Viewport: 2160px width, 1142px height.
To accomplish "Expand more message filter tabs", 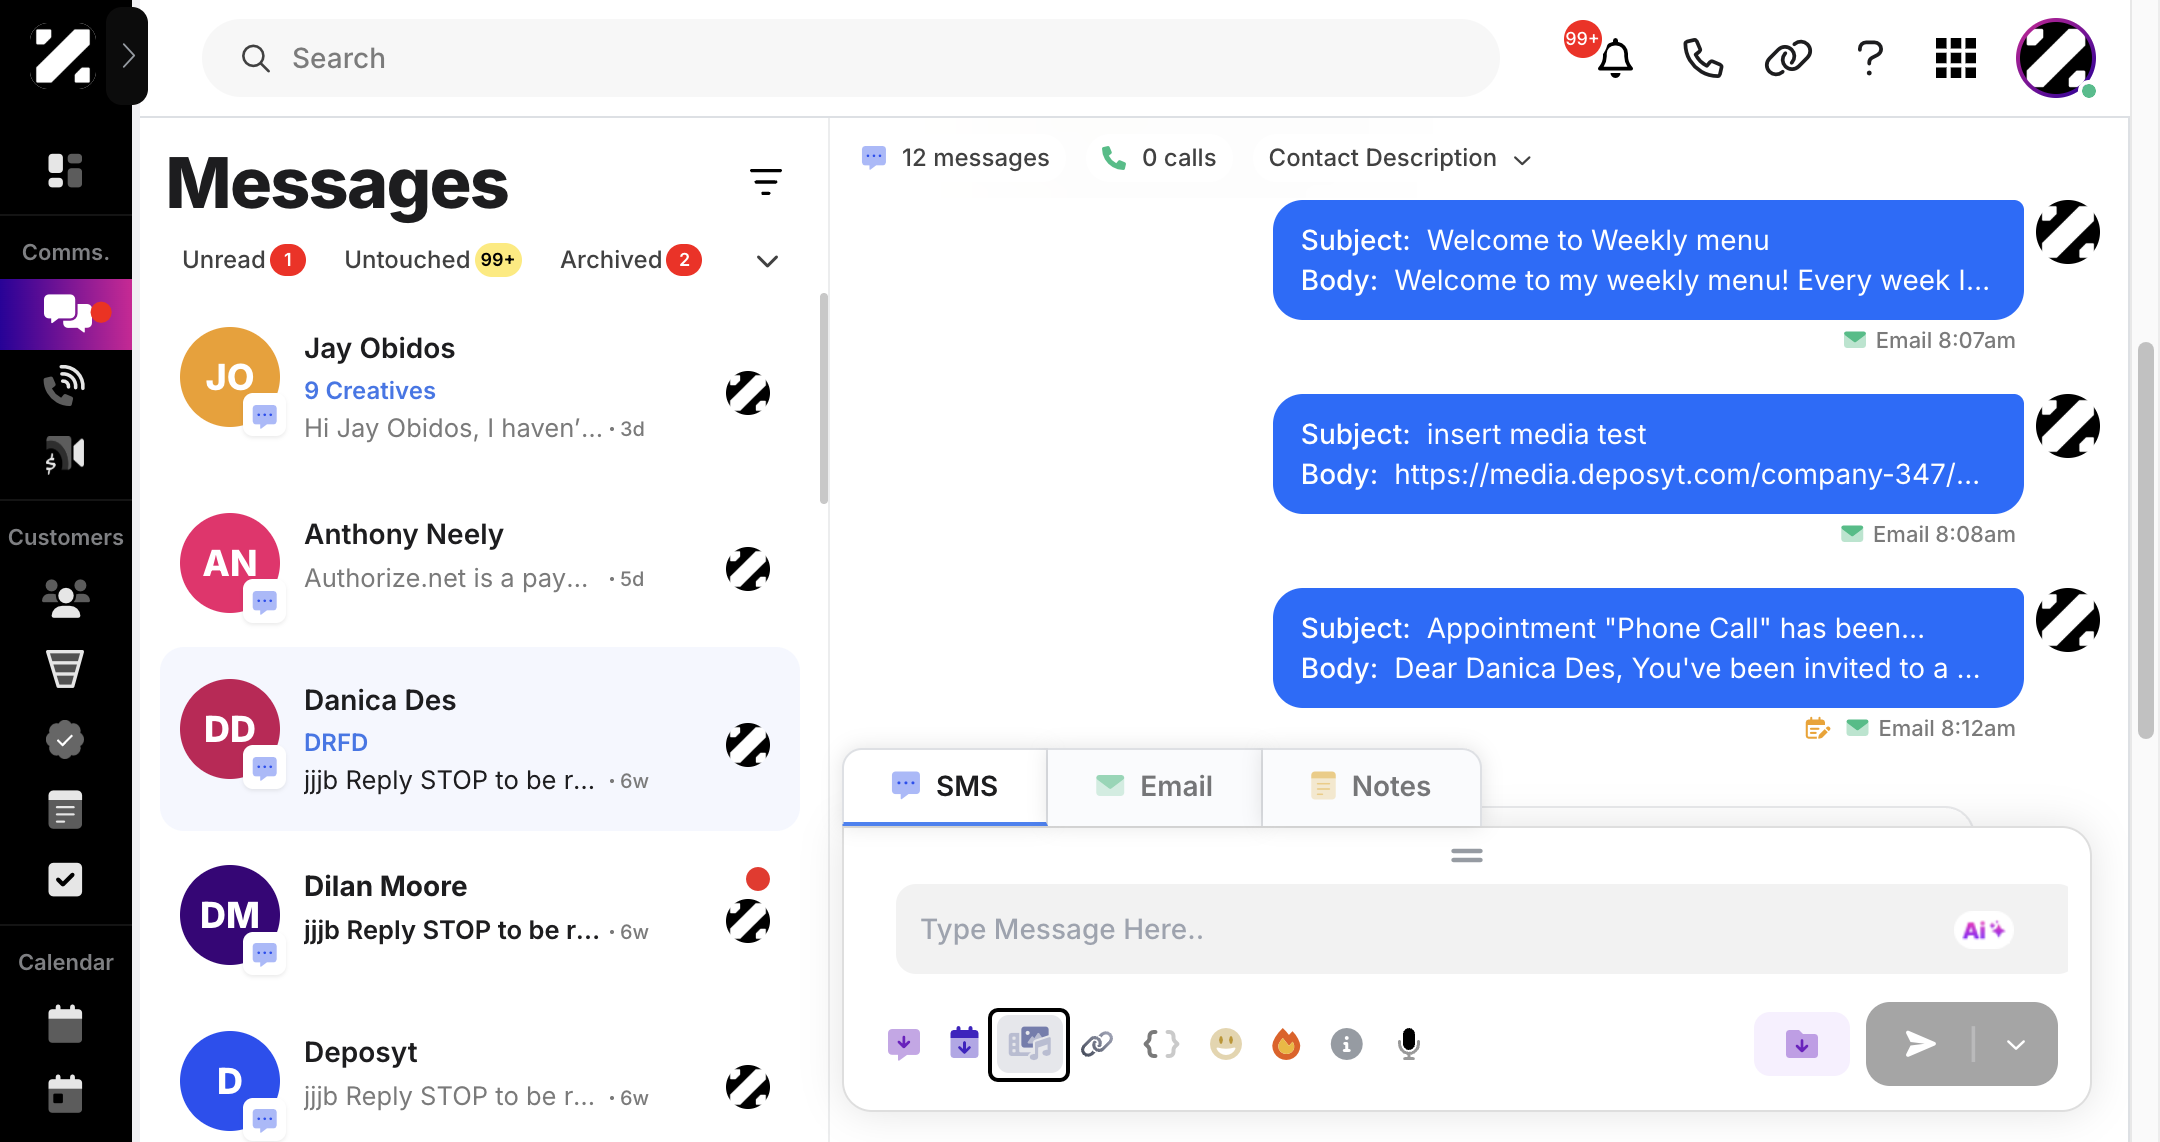I will (767, 261).
